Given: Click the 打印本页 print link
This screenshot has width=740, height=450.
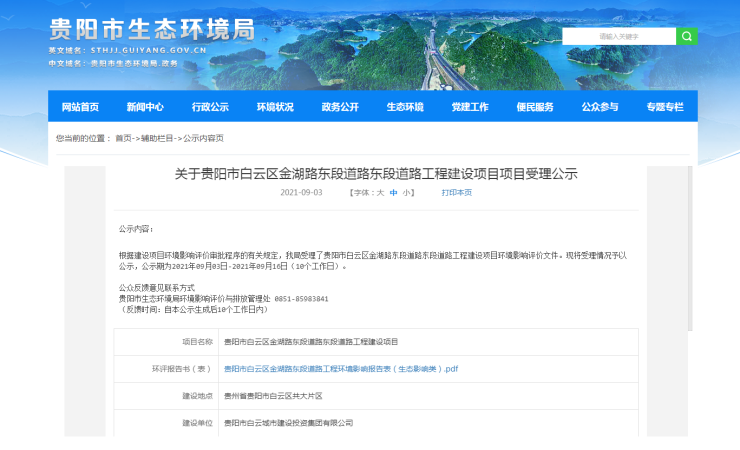Looking at the screenshot, I should coord(457,192).
